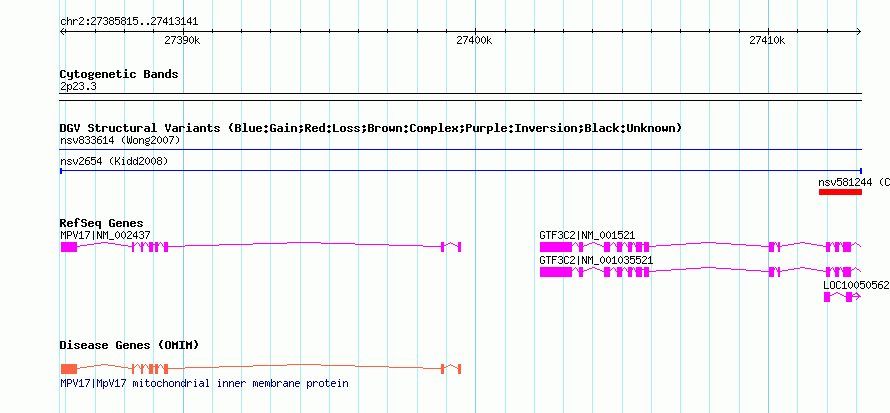
Task: Click the 27410k ruler tick label
Action: [767, 40]
